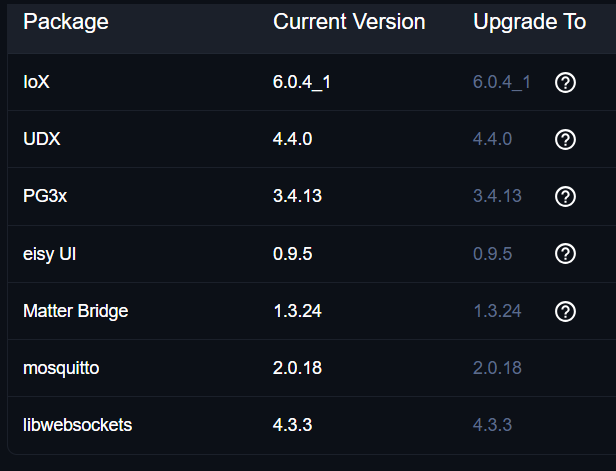Click the libwebsockets package name

[78, 425]
